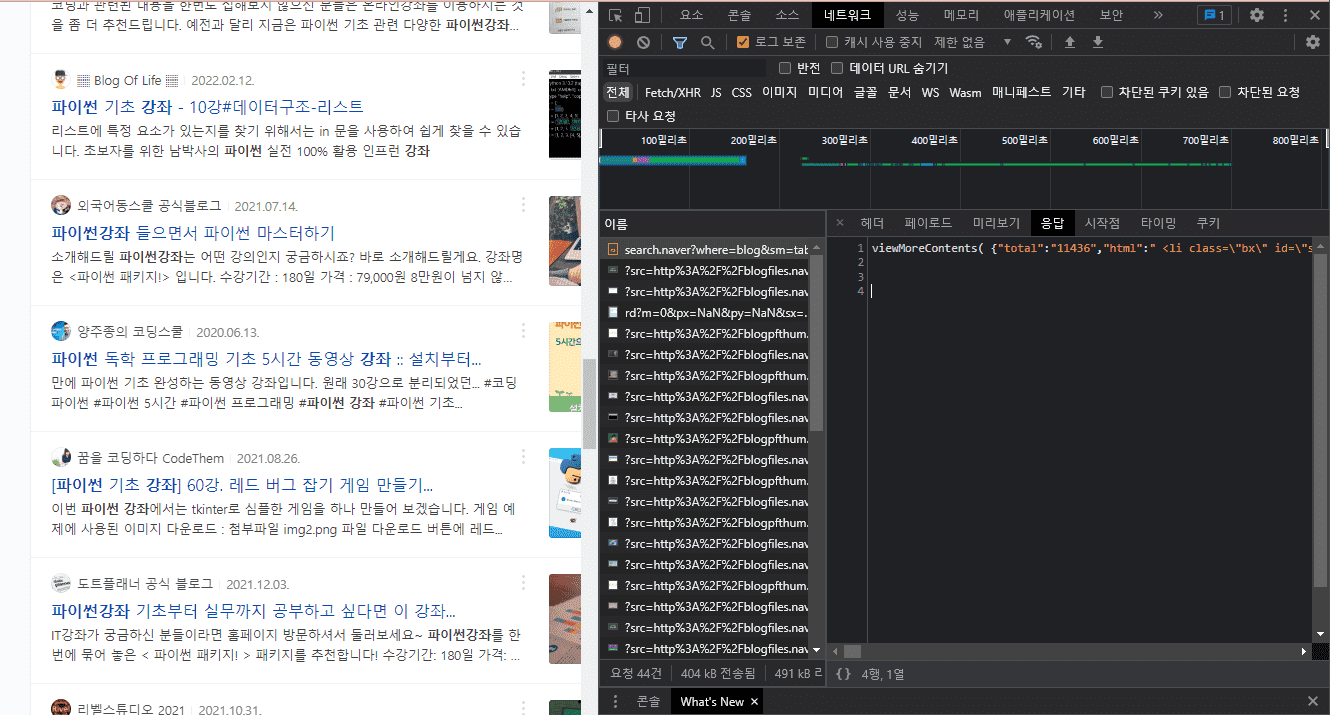Image resolution: width=1330 pixels, height=715 pixels.
Task: Clear the network log
Action: [643, 42]
